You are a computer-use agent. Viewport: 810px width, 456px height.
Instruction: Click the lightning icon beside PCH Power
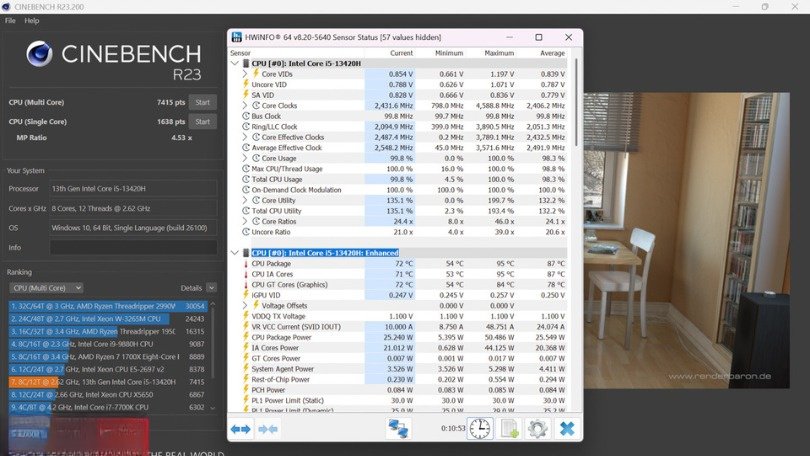pyautogui.click(x=246, y=390)
